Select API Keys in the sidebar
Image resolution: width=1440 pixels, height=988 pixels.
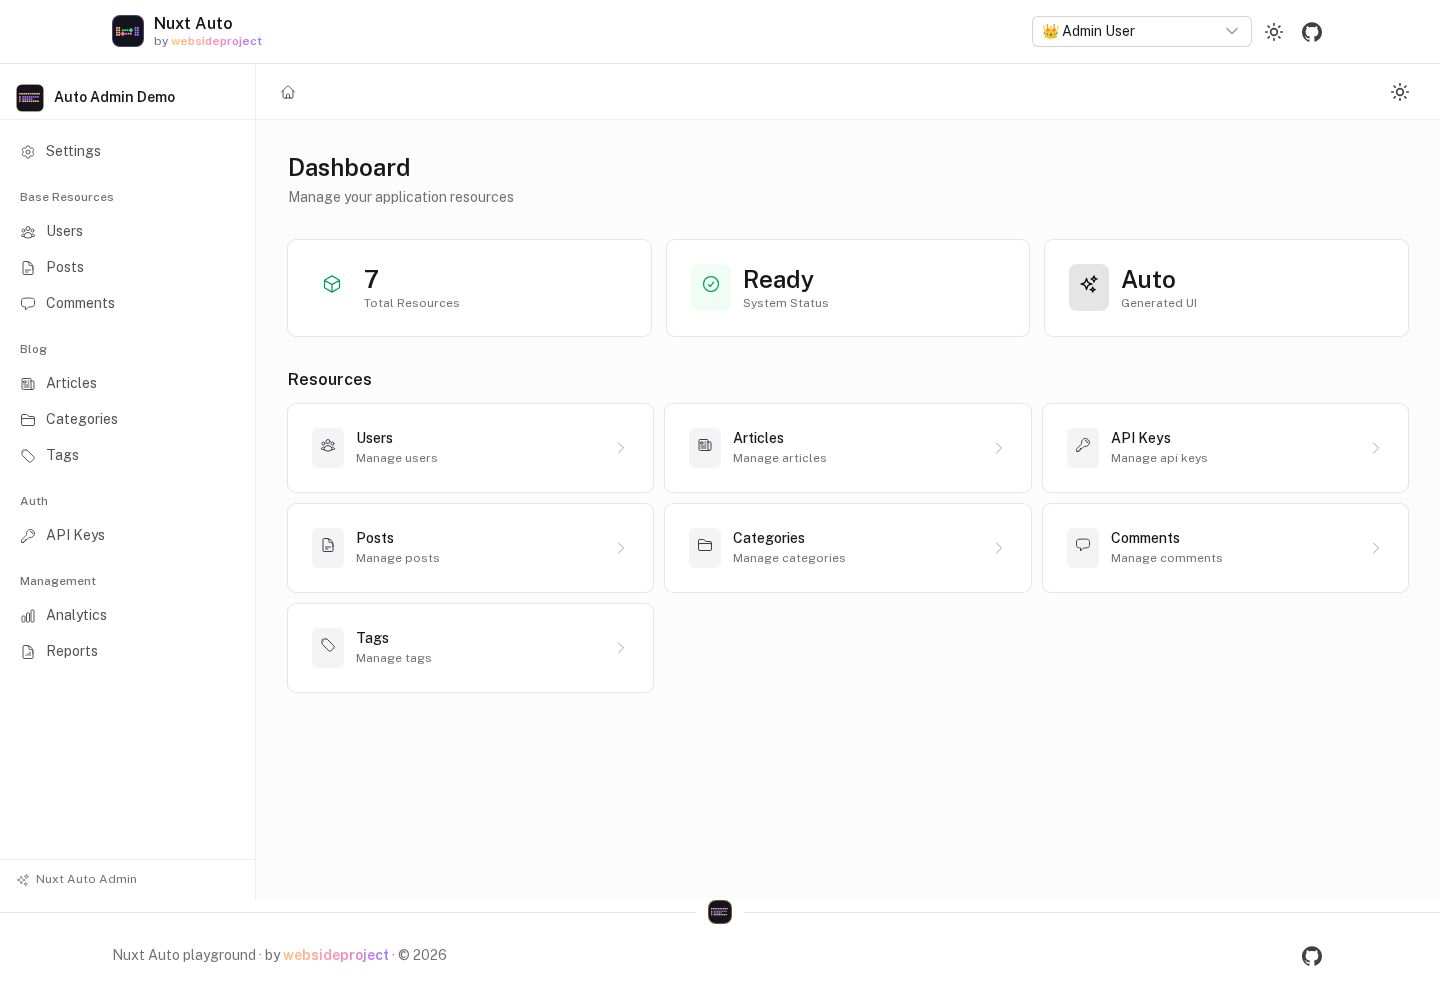pyautogui.click(x=127, y=535)
